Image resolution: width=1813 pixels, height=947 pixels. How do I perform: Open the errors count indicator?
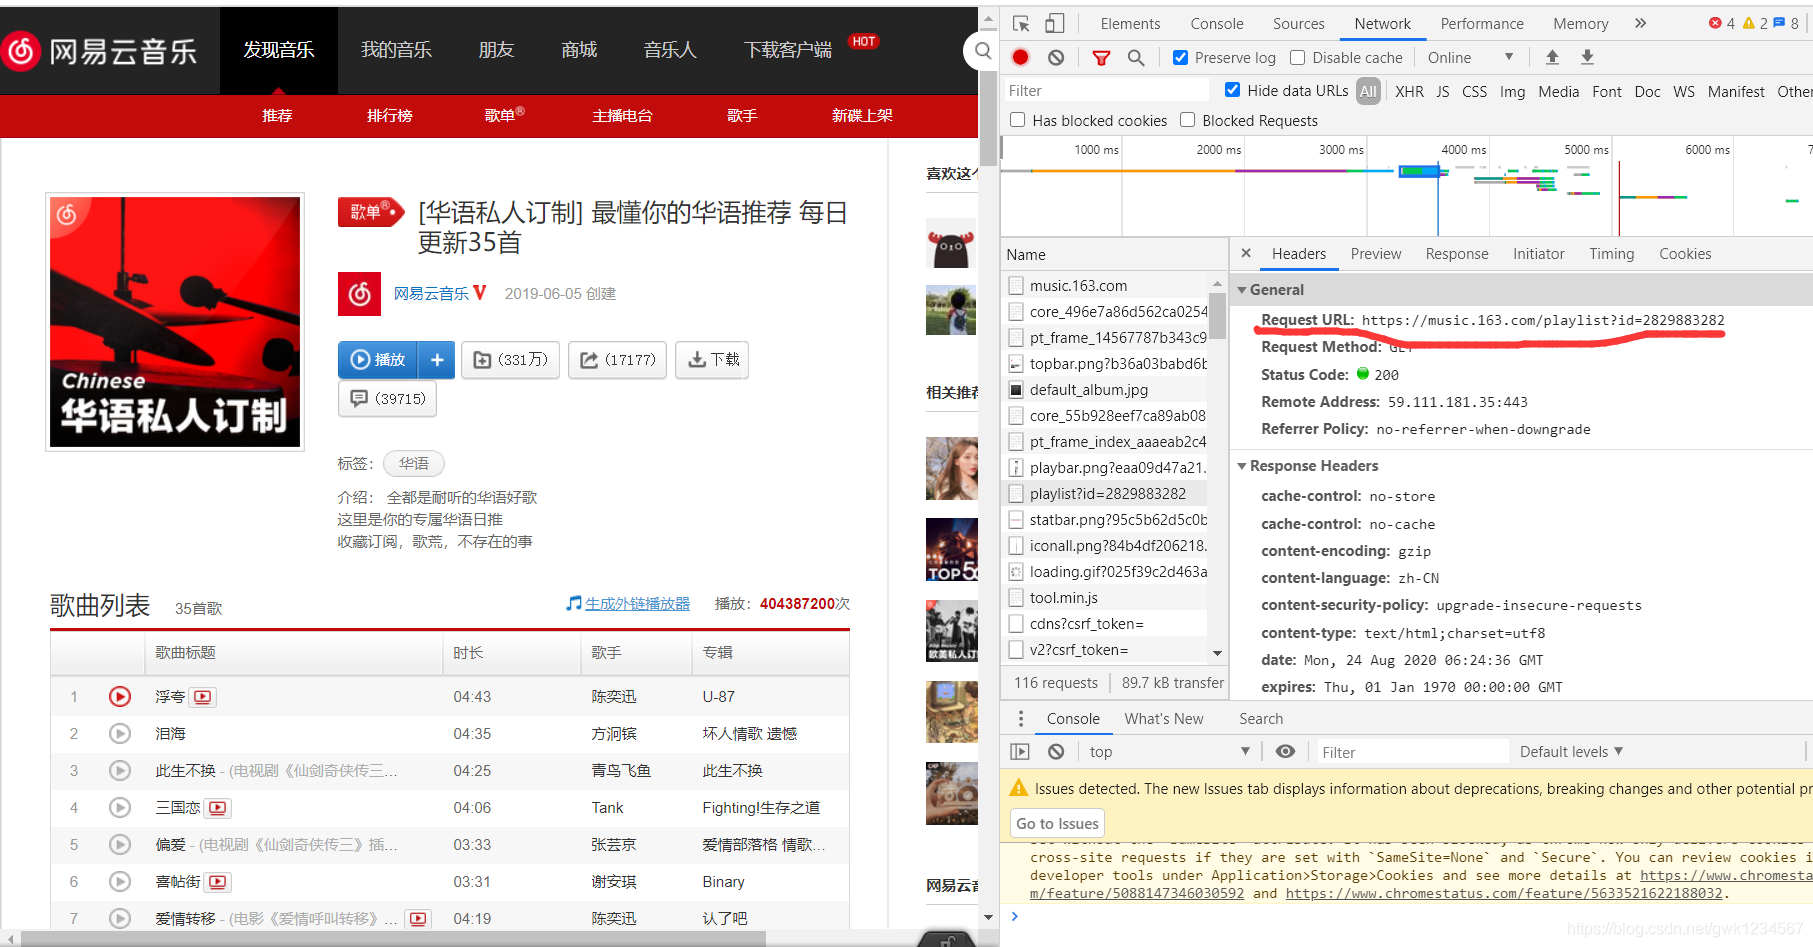(1721, 23)
